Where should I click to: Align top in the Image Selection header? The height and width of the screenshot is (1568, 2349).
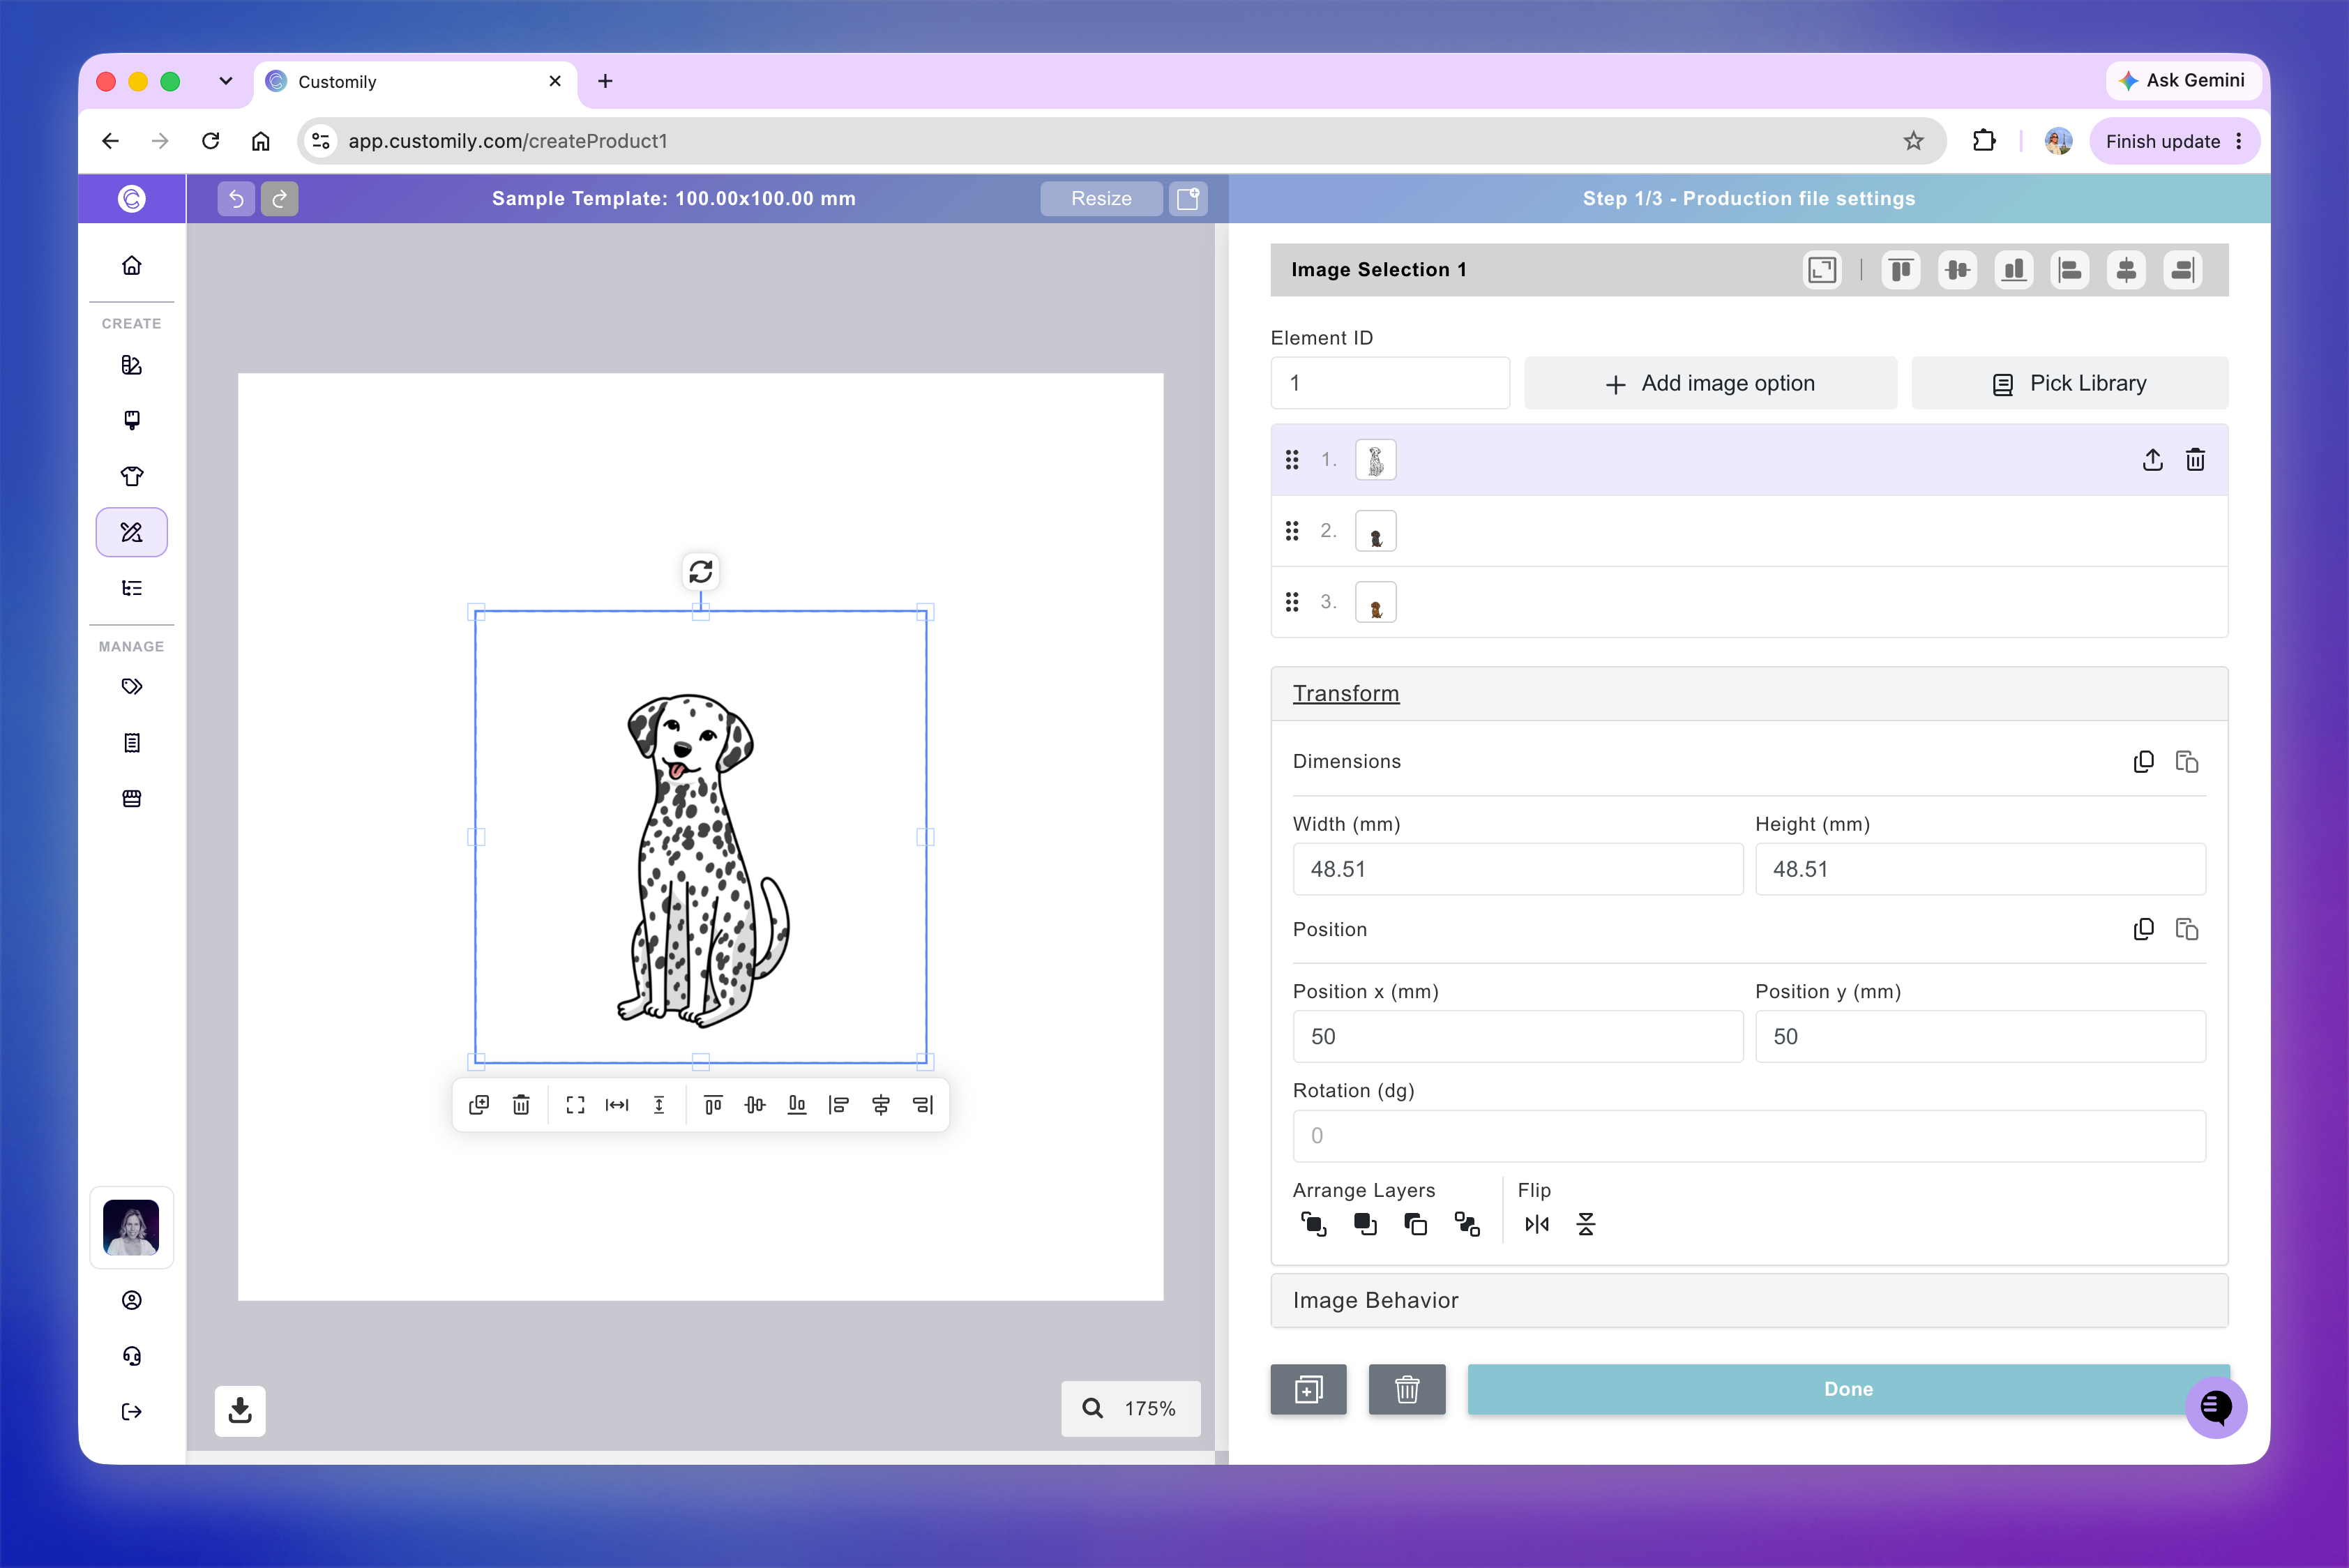[x=1901, y=270]
